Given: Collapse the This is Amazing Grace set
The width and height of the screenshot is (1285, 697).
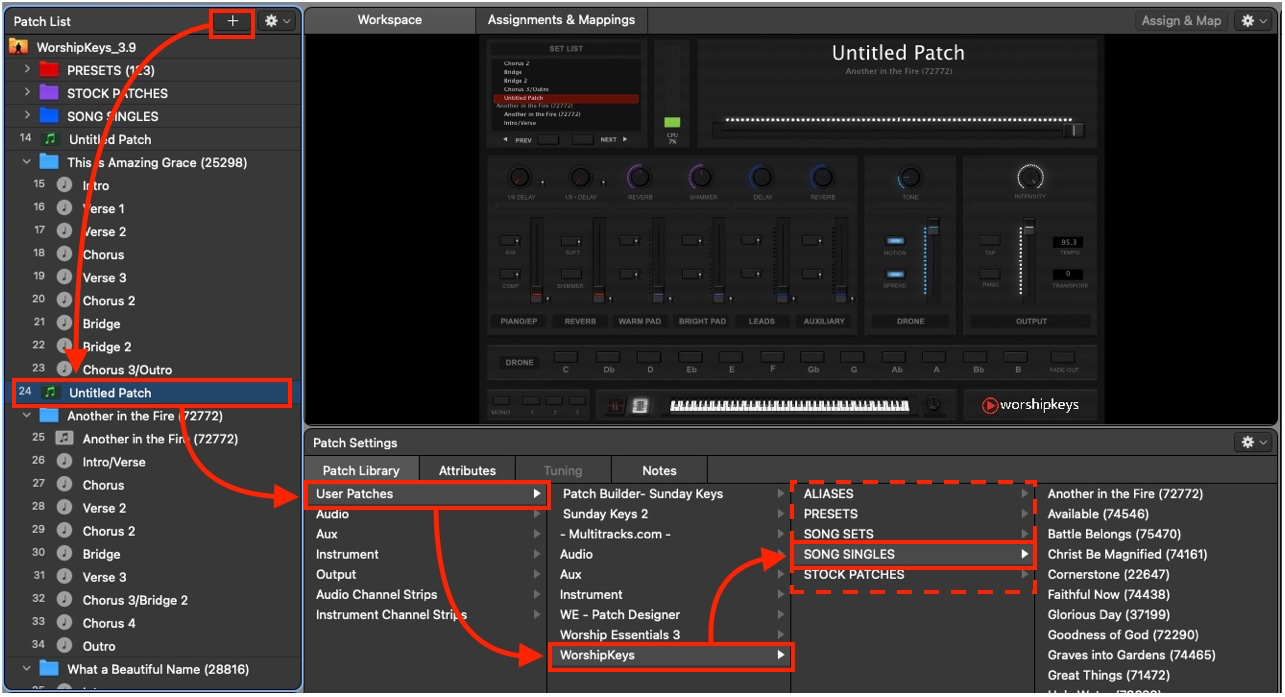Looking at the screenshot, I should click(28, 162).
